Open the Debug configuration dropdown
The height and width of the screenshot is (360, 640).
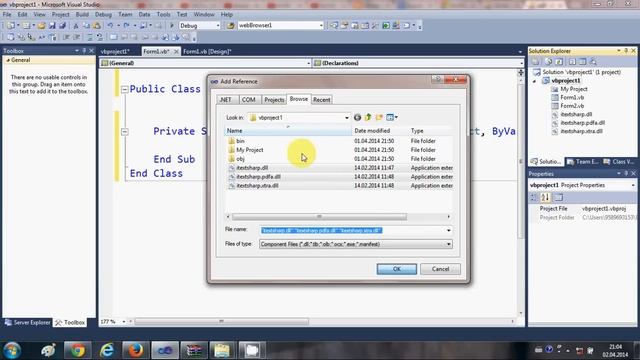click(218, 25)
